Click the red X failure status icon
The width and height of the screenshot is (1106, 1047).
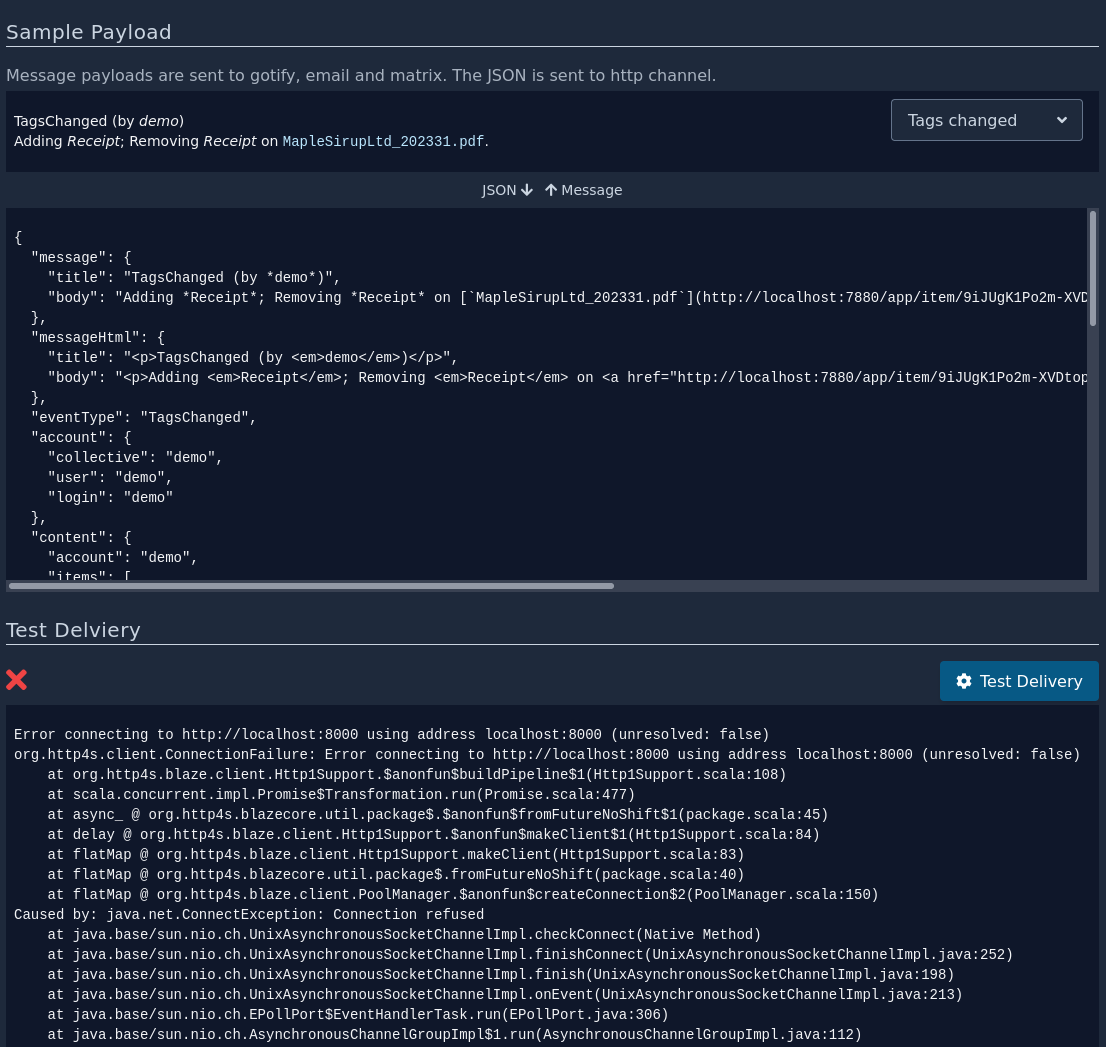[17, 680]
